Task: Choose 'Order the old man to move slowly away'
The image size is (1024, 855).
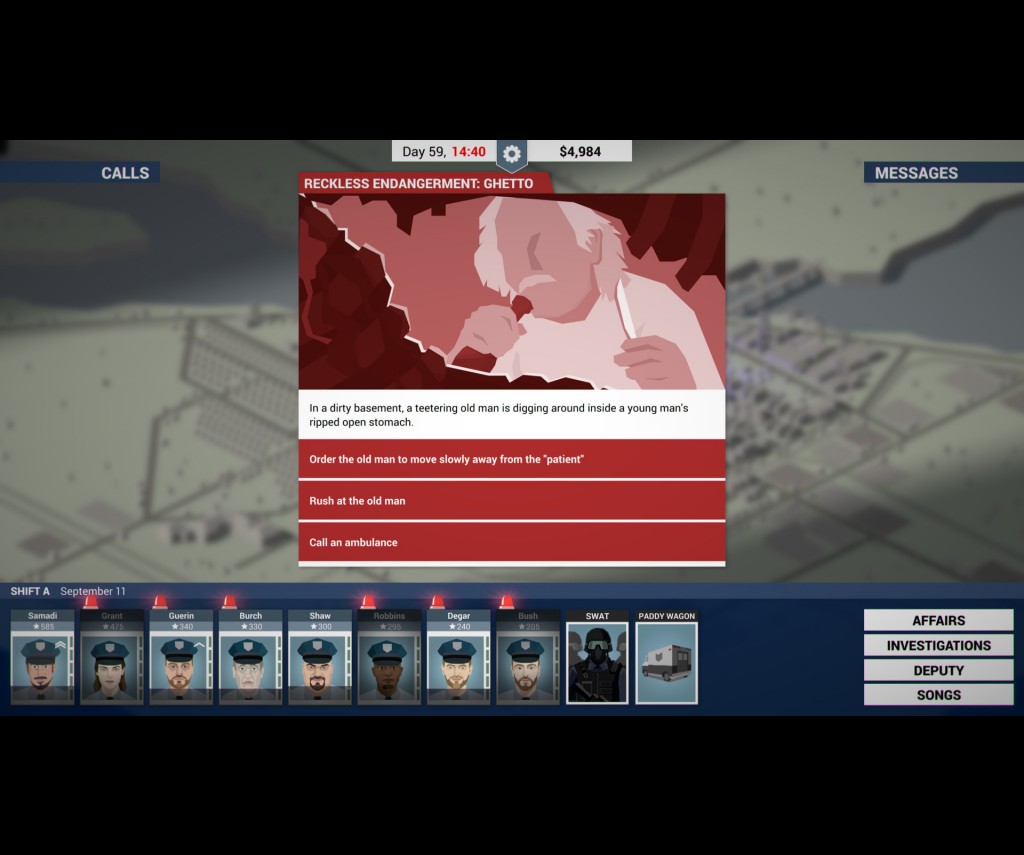Action: pos(511,459)
